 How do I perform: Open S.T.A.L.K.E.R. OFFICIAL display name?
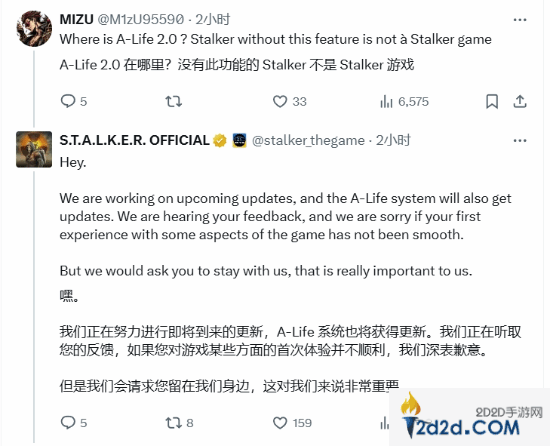pos(135,140)
